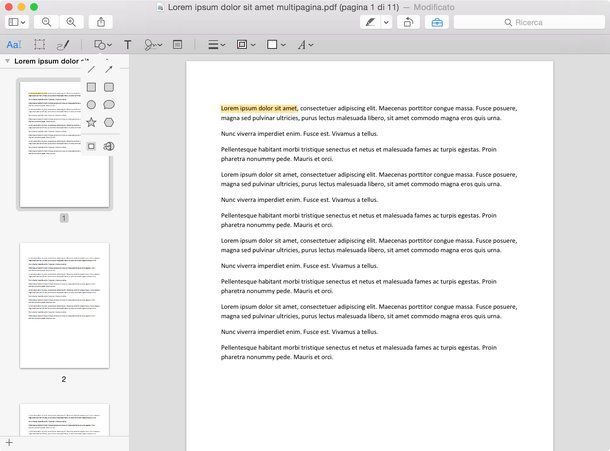
Task: Click the 'Modificato' title label
Action: tap(434, 7)
